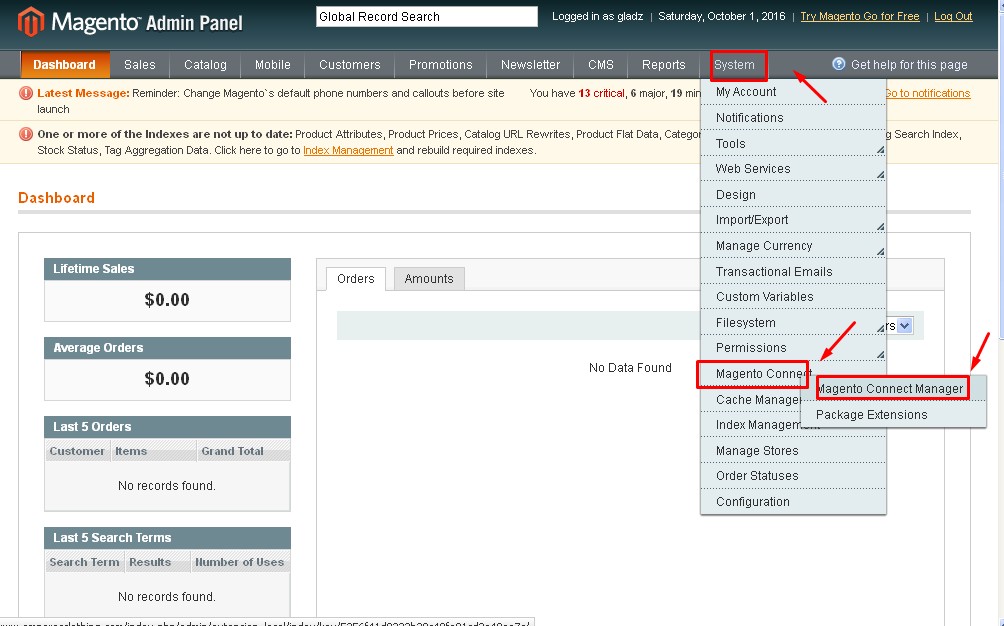Follow Try Magento Go for Free link
The width and height of the screenshot is (1004, 626).
click(x=860, y=17)
